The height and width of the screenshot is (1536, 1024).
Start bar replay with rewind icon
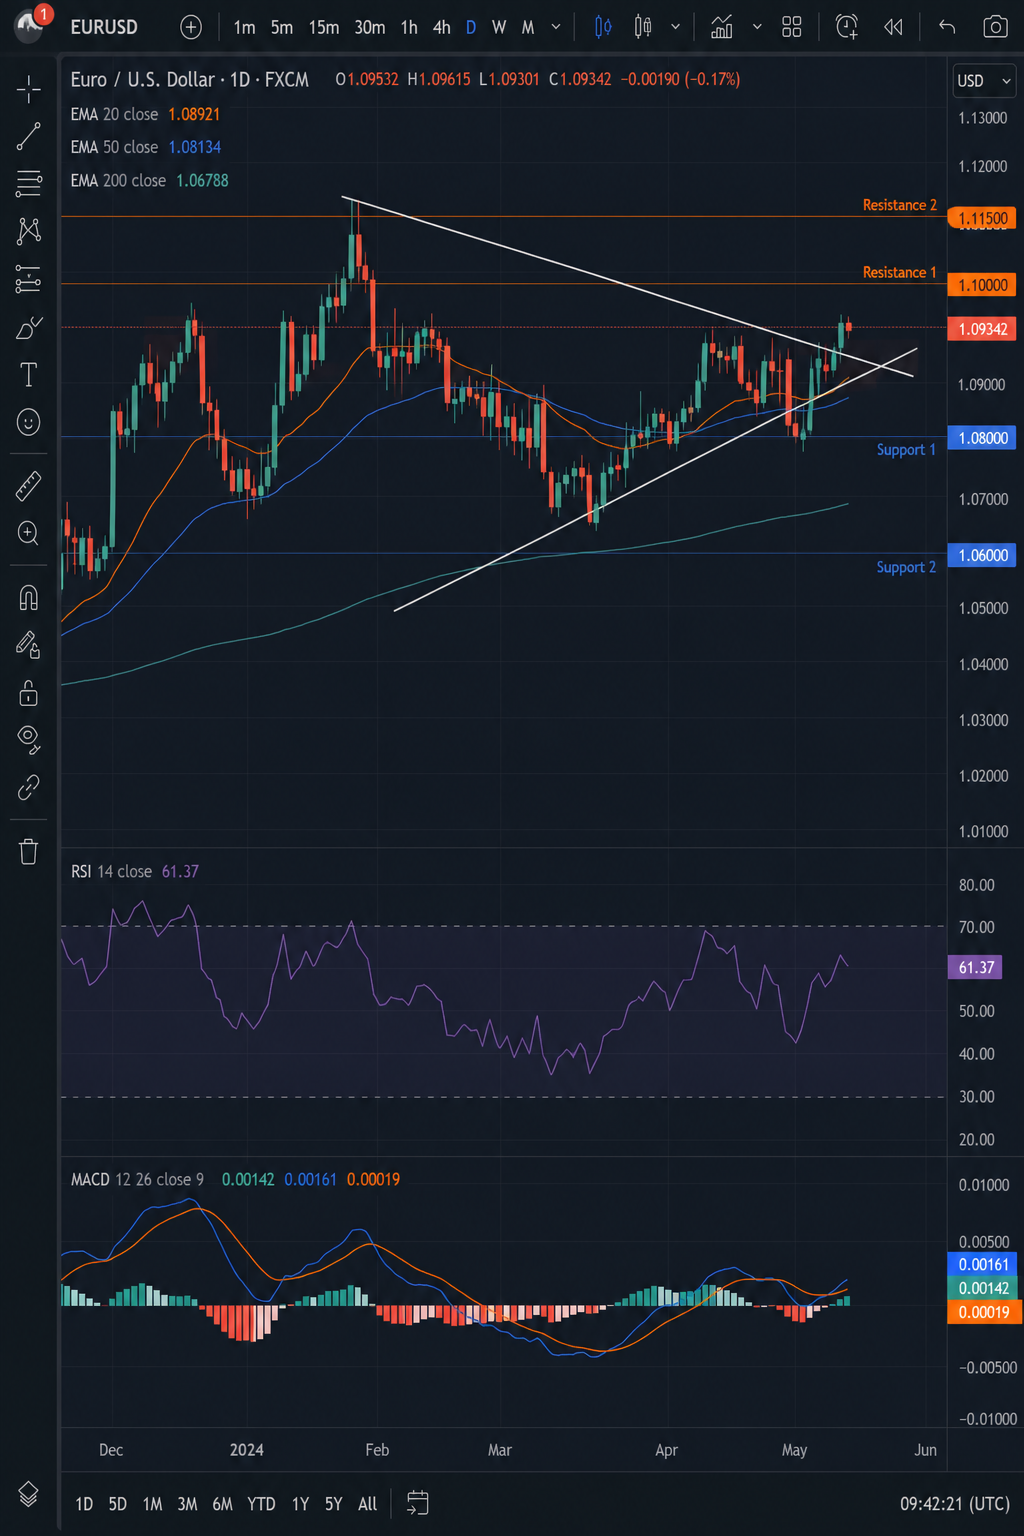click(893, 27)
